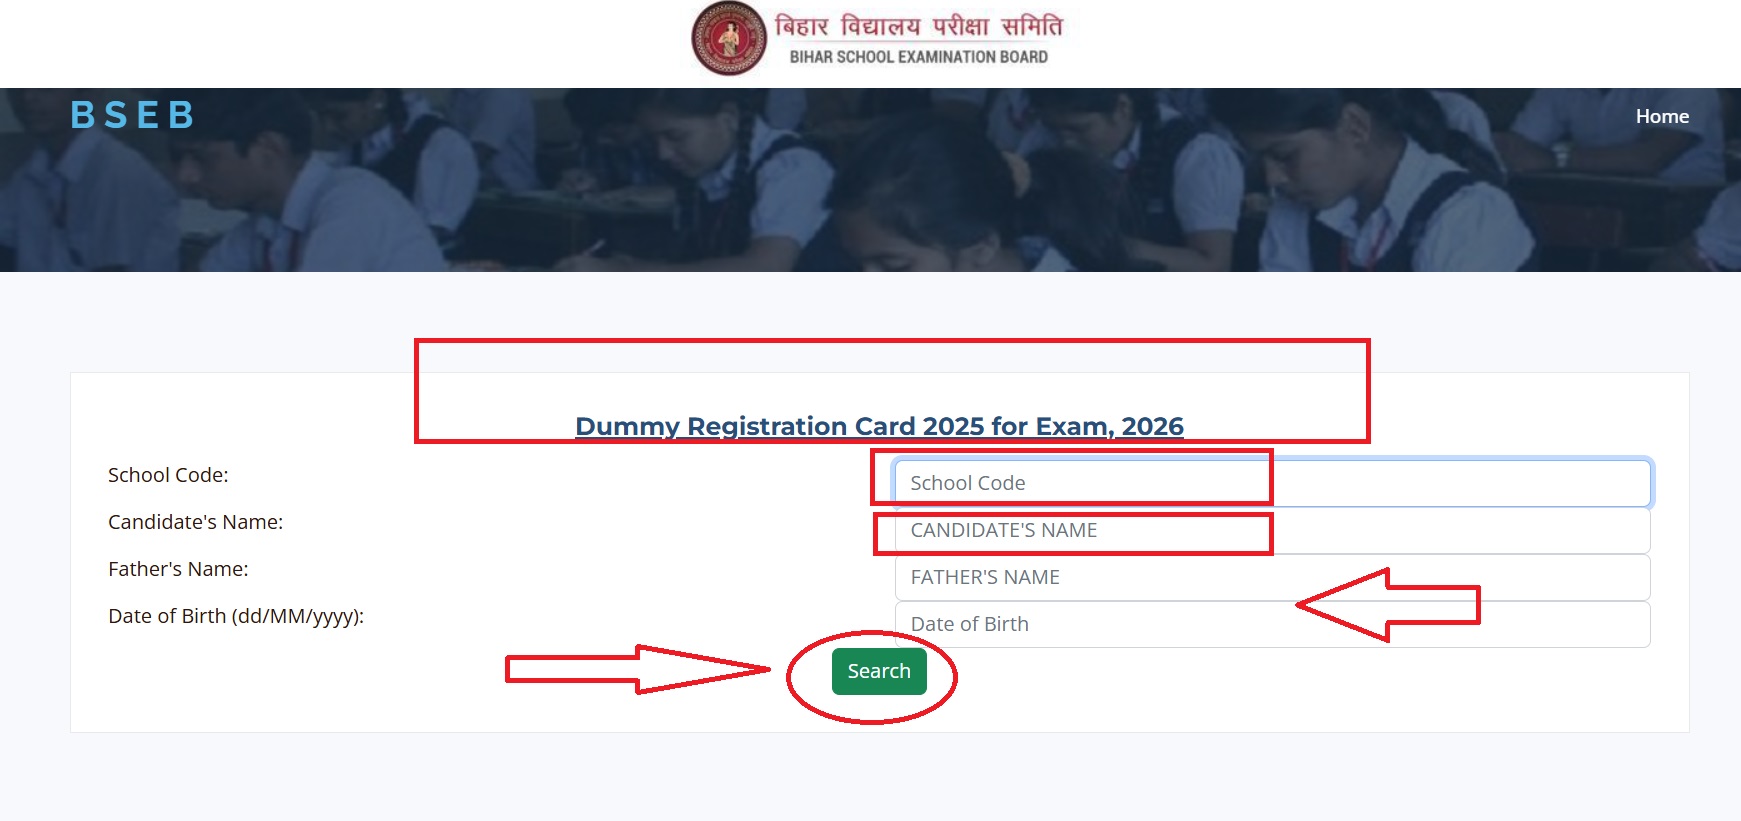Click the empty area inside red heading box
This screenshot has width=1741, height=821.
pyautogui.click(x=892, y=375)
